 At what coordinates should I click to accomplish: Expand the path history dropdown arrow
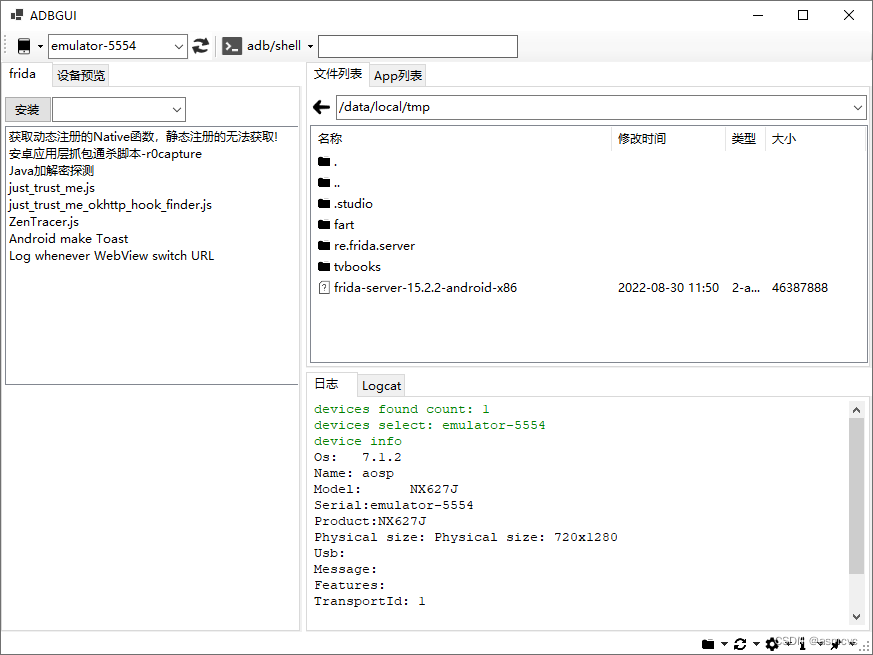857,107
